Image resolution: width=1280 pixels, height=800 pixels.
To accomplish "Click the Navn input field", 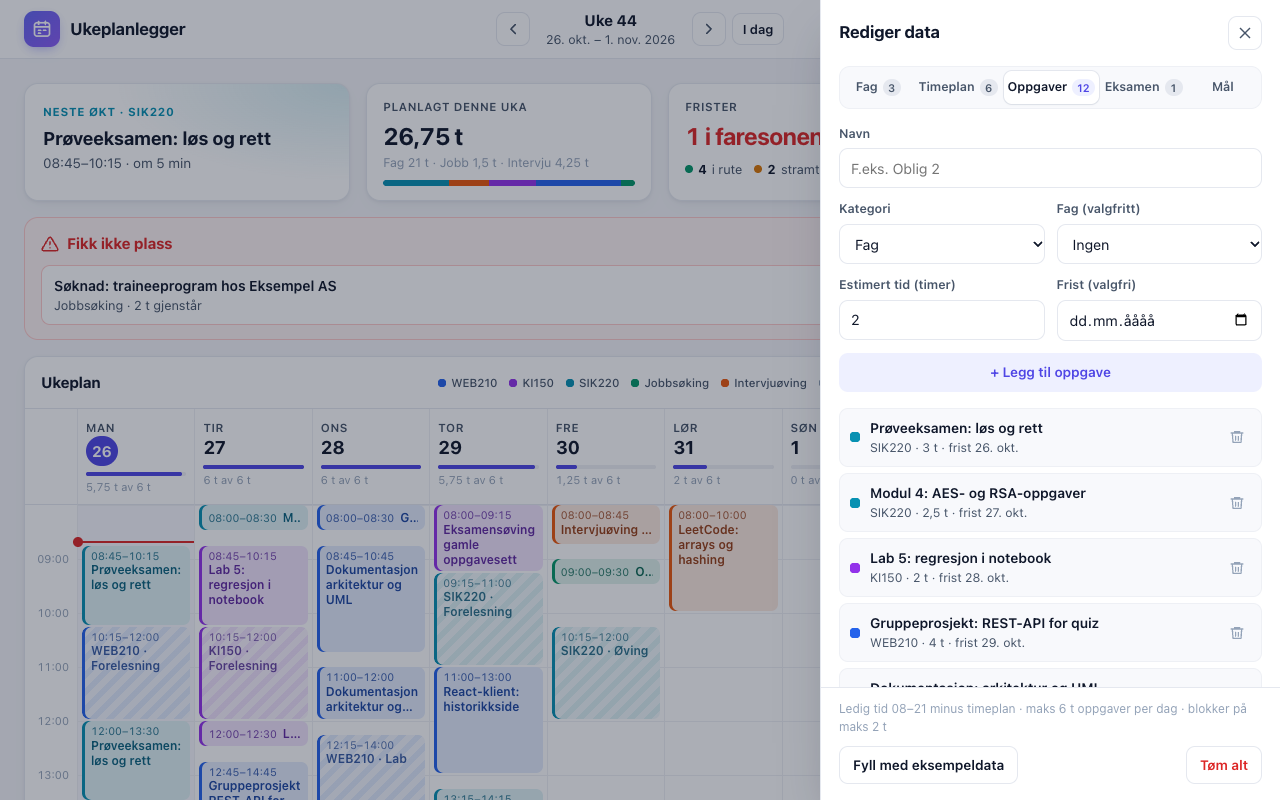I will pyautogui.click(x=1050, y=168).
